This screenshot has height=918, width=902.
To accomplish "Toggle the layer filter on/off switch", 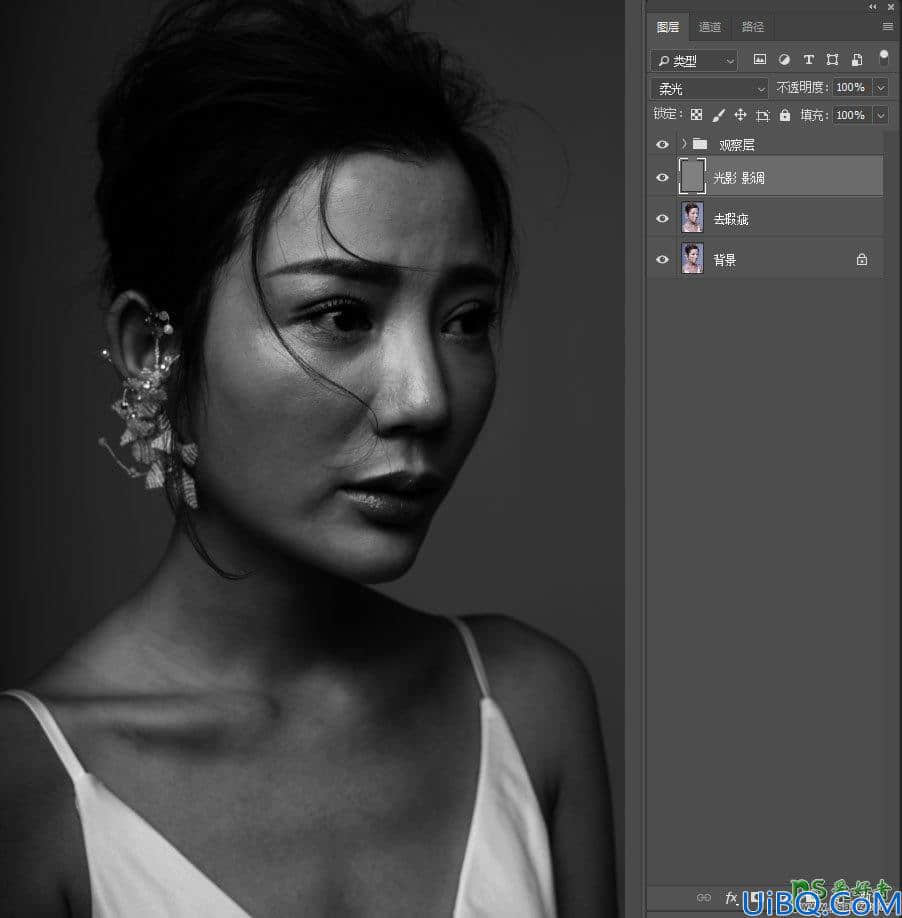I will [884, 57].
